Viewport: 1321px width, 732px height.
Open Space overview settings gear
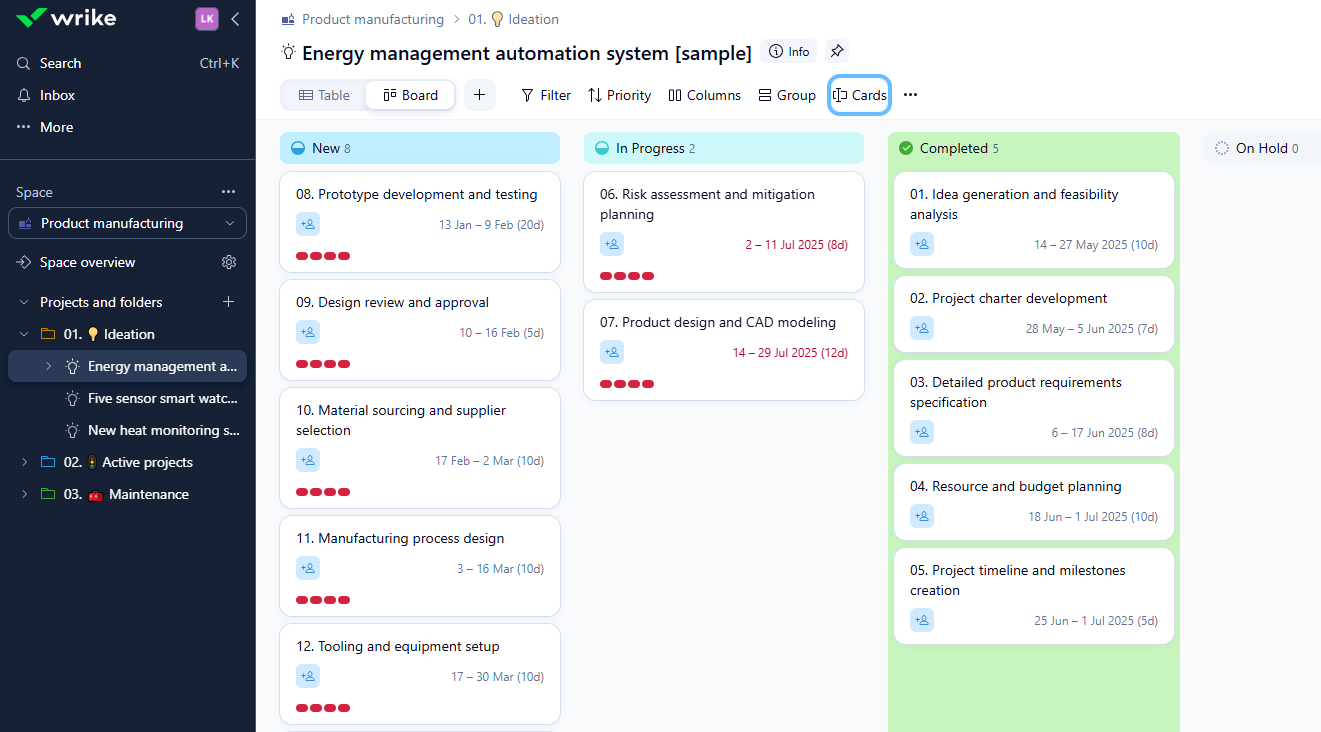coord(229,262)
